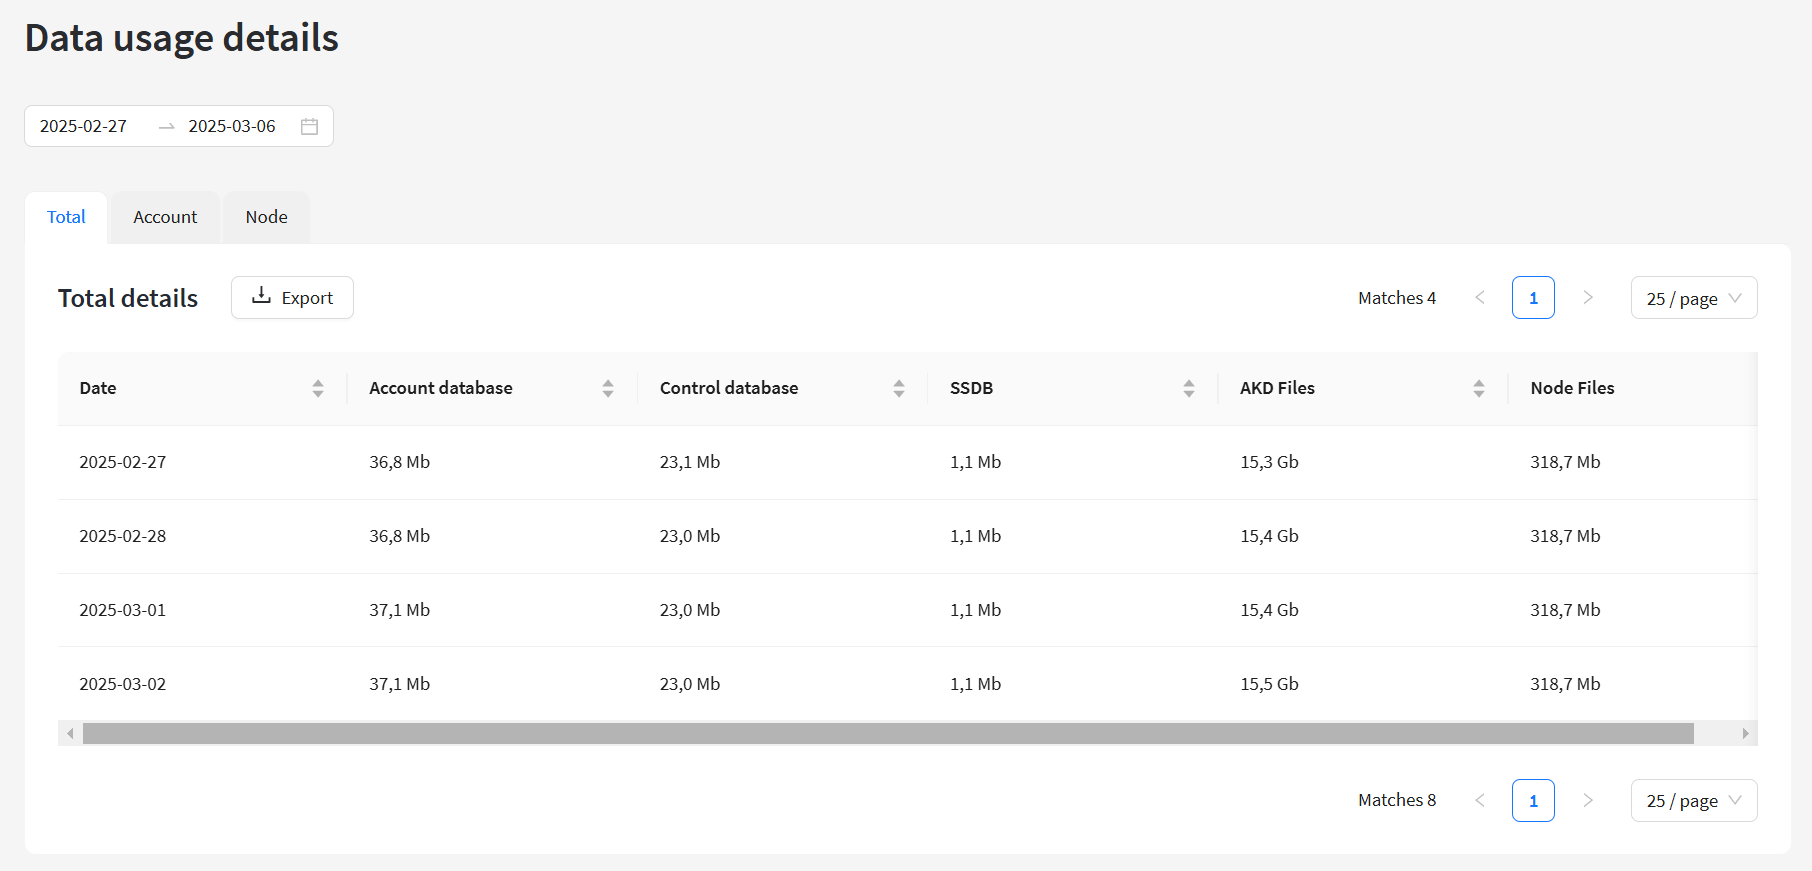1812x871 pixels.
Task: Go to next page in top pagination
Action: 1588,298
